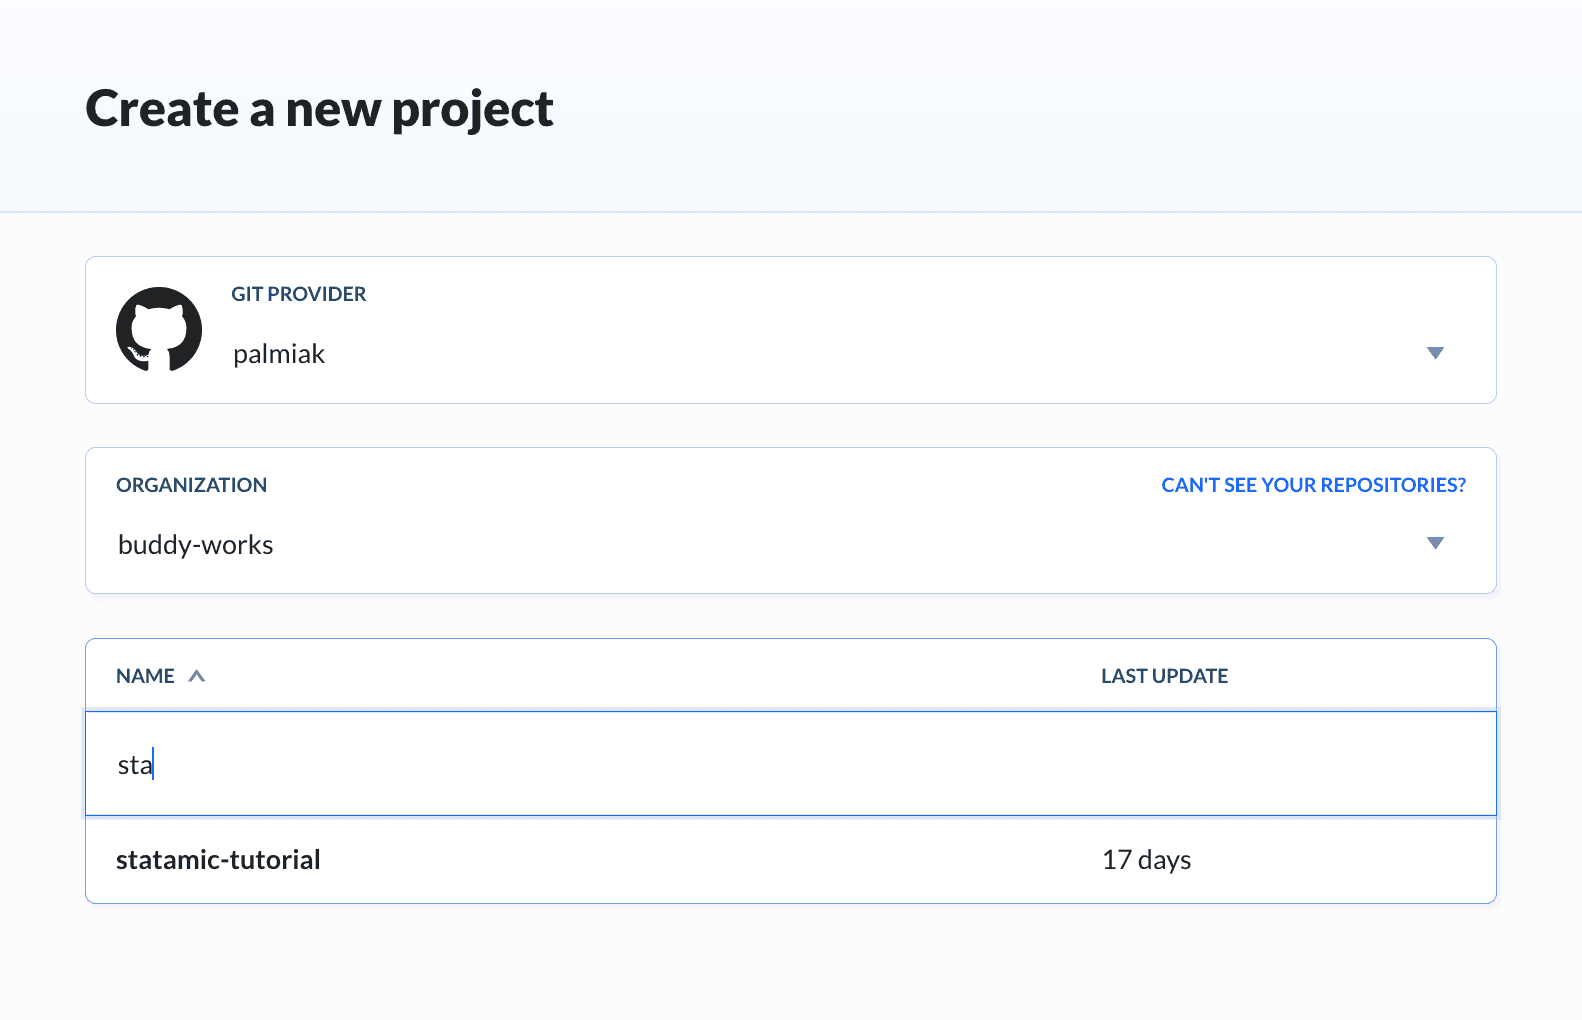Click the GitHub Octocat logo
The image size is (1582, 1020).
tap(159, 330)
